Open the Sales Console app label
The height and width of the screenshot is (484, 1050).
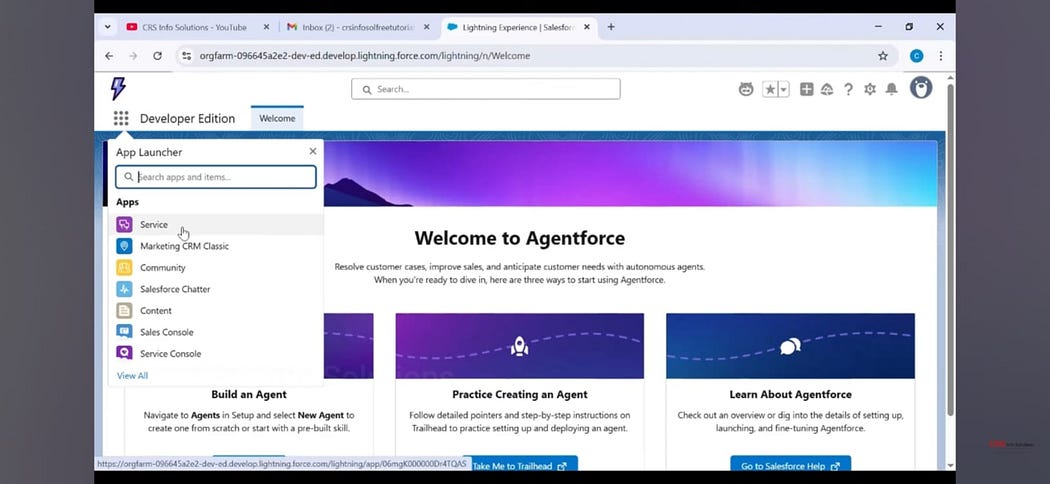click(167, 332)
